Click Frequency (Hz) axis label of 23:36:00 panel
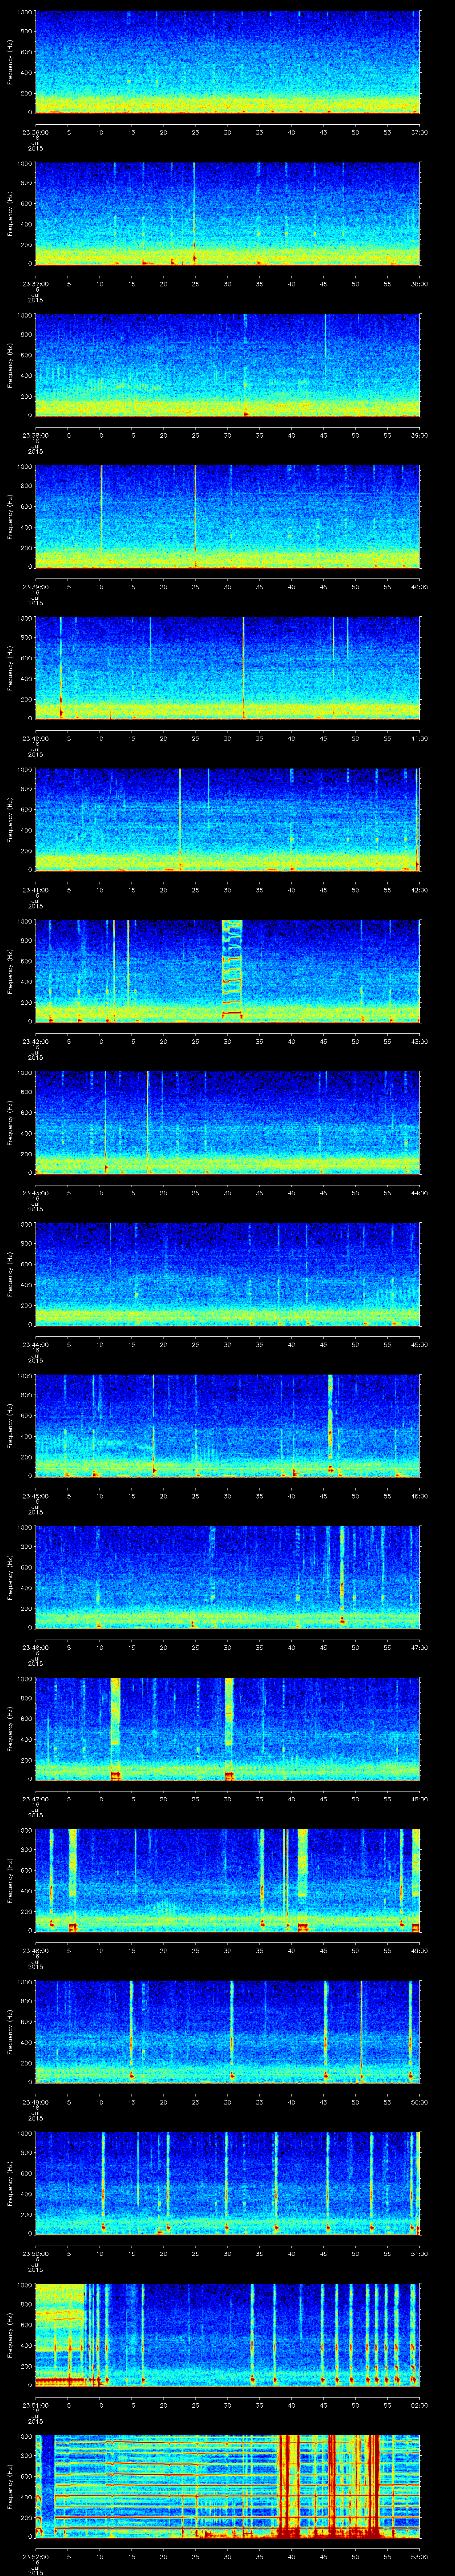This screenshot has height=2576, width=455. [x=10, y=62]
